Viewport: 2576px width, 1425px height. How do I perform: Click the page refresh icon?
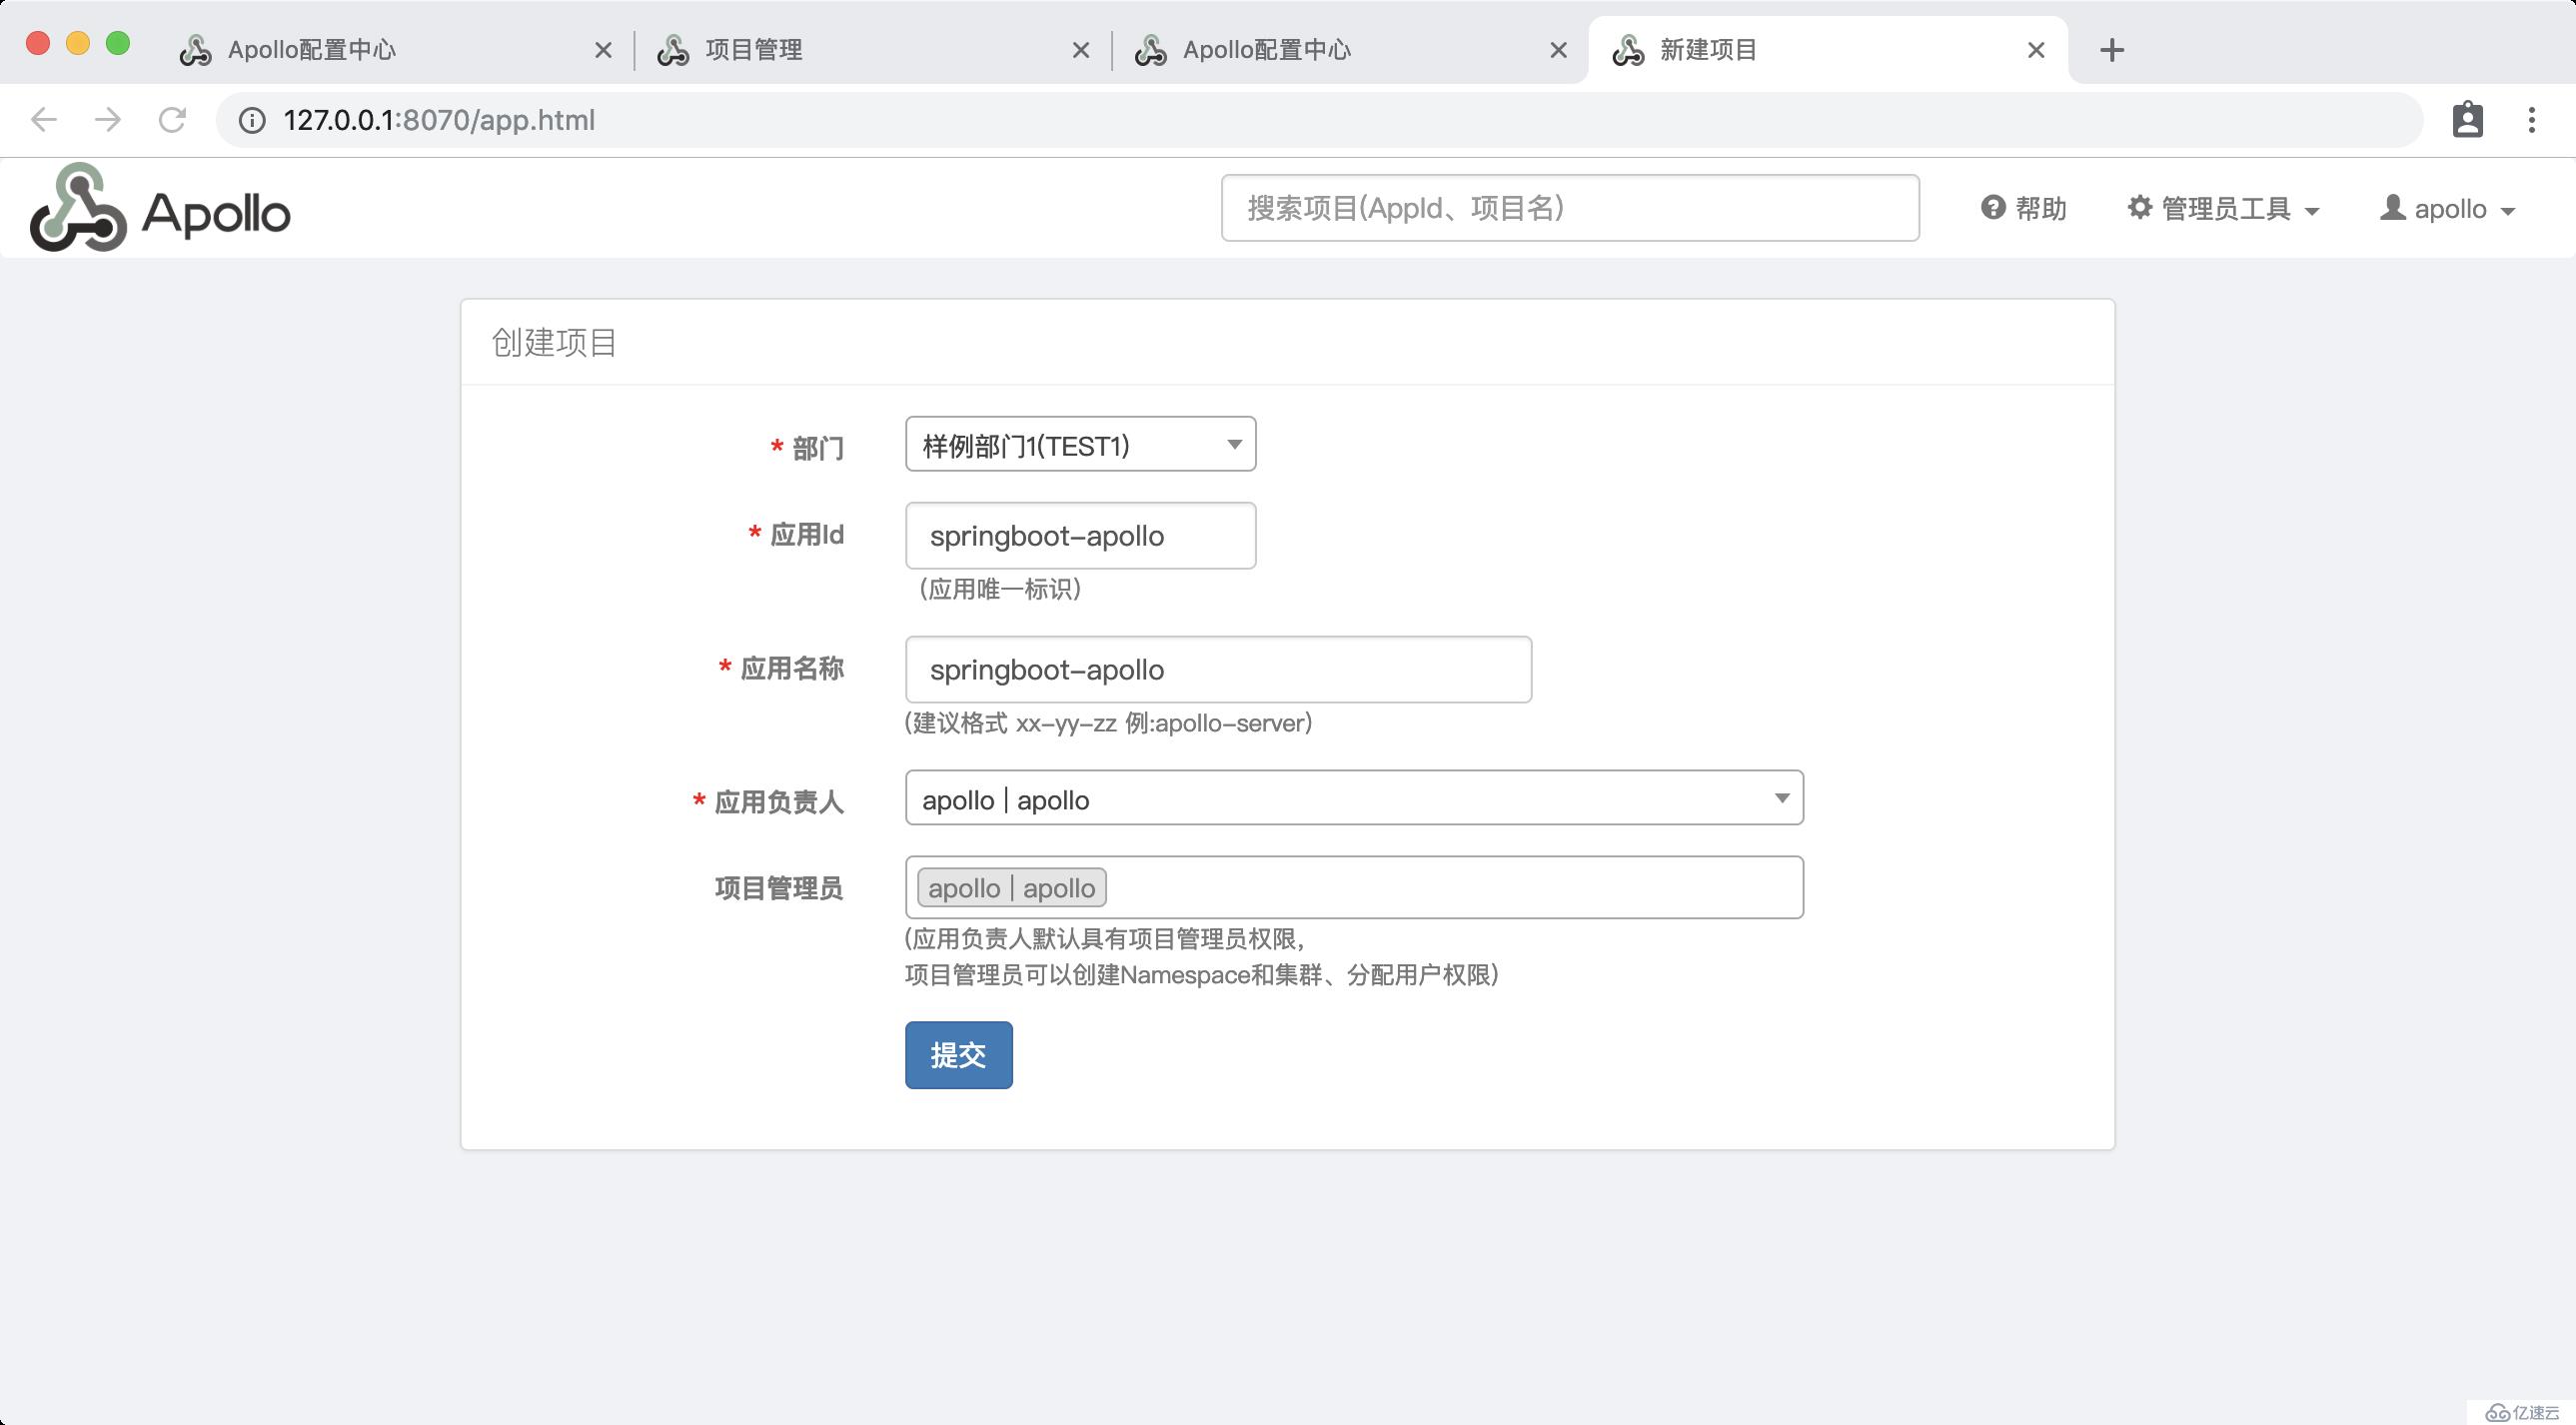point(172,119)
